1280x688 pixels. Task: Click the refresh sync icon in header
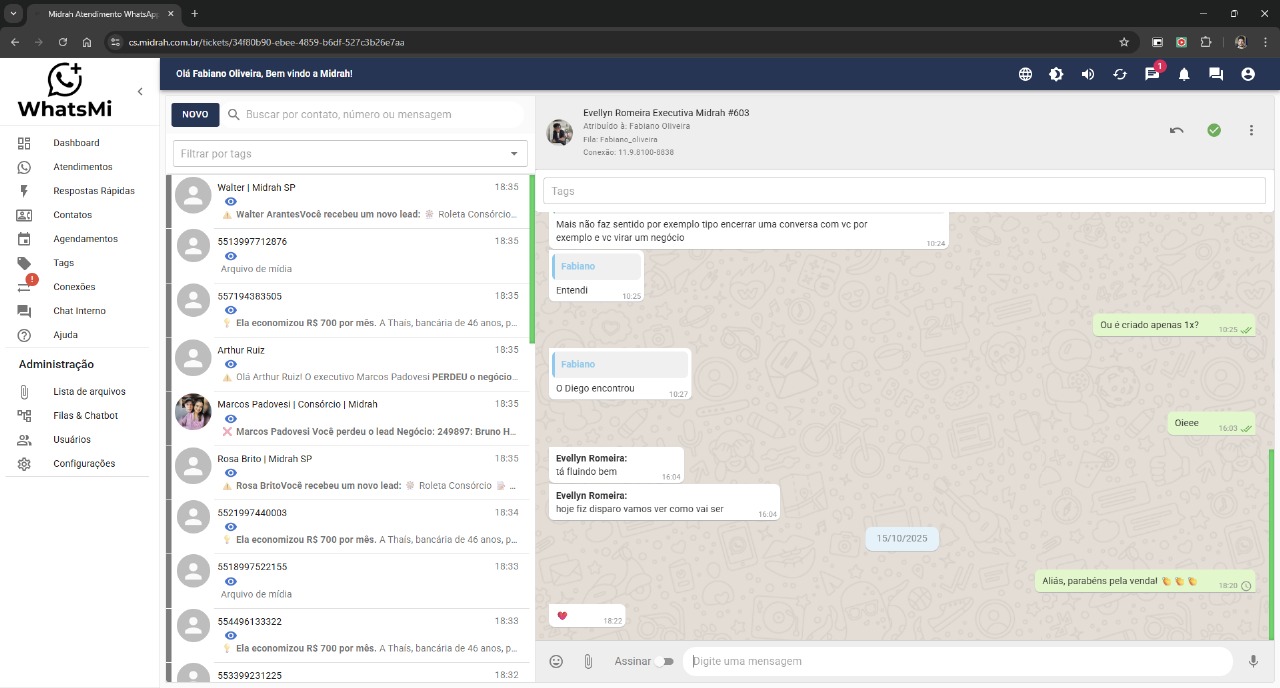click(1120, 74)
